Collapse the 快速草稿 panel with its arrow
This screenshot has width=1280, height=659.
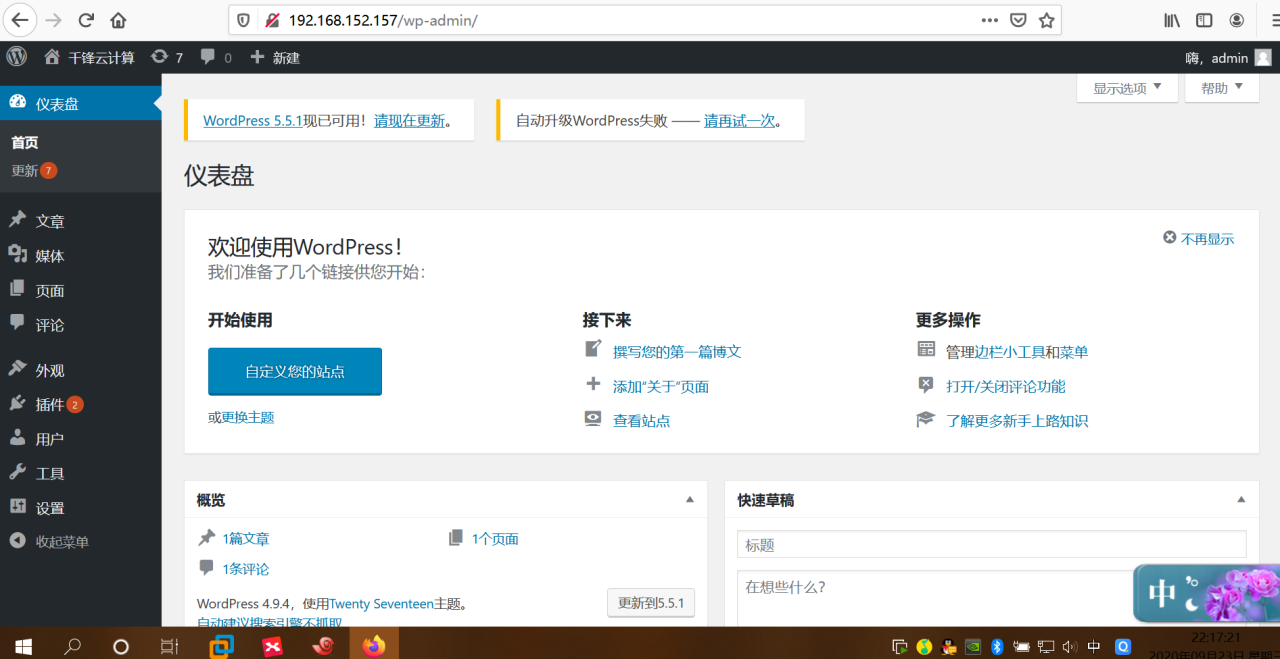(1241, 499)
